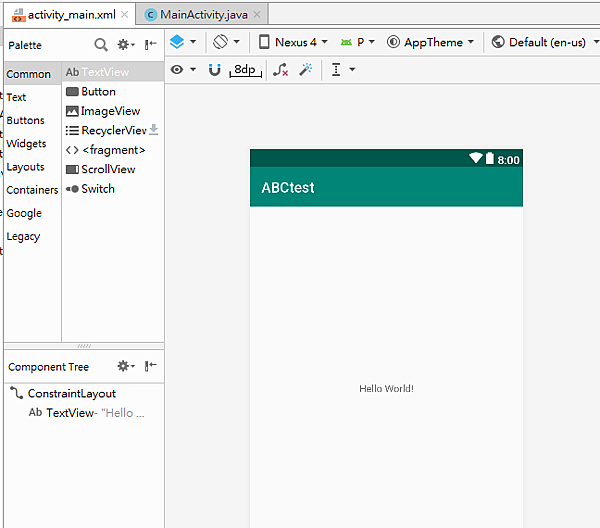Set default margins via 8dp button
The width and height of the screenshot is (600, 528).
pos(245,70)
